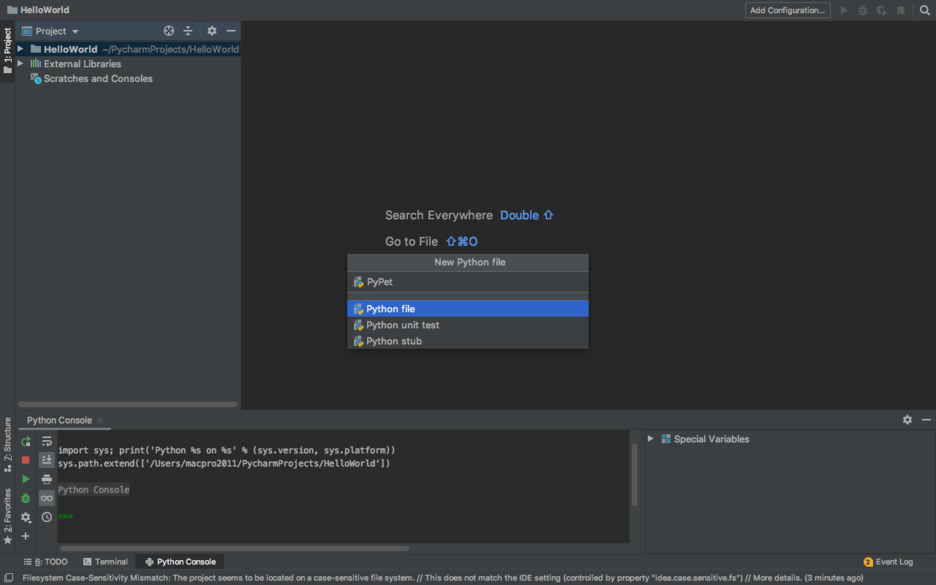The width and height of the screenshot is (936, 585).
Task: Click the Debug bug icon in top toolbar
Action: click(863, 10)
